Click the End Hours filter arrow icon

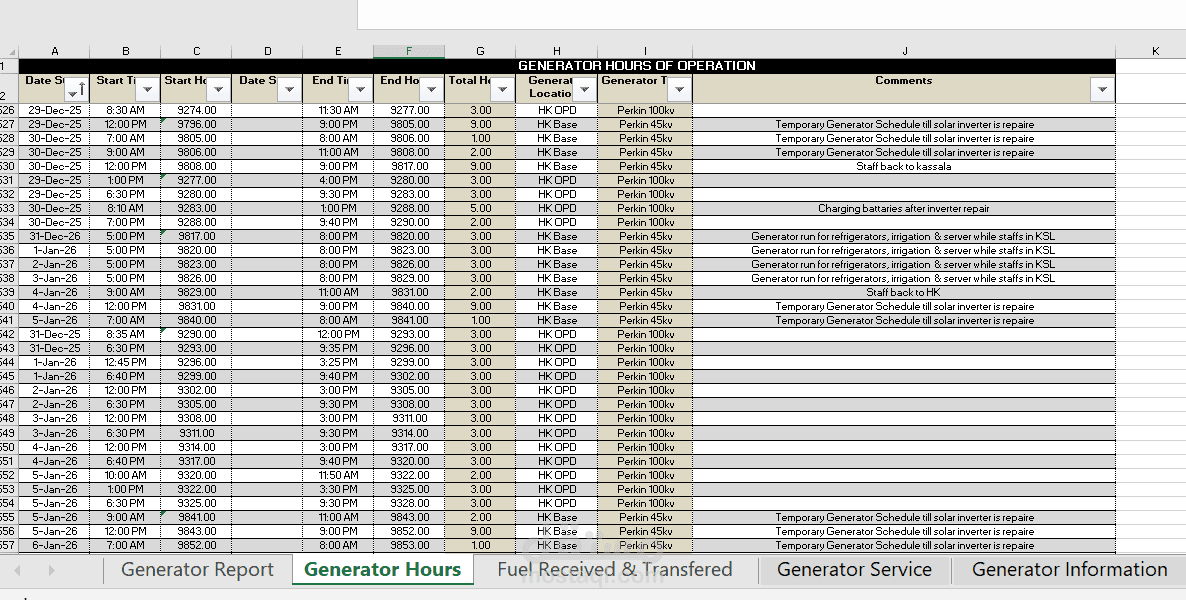(x=431, y=88)
